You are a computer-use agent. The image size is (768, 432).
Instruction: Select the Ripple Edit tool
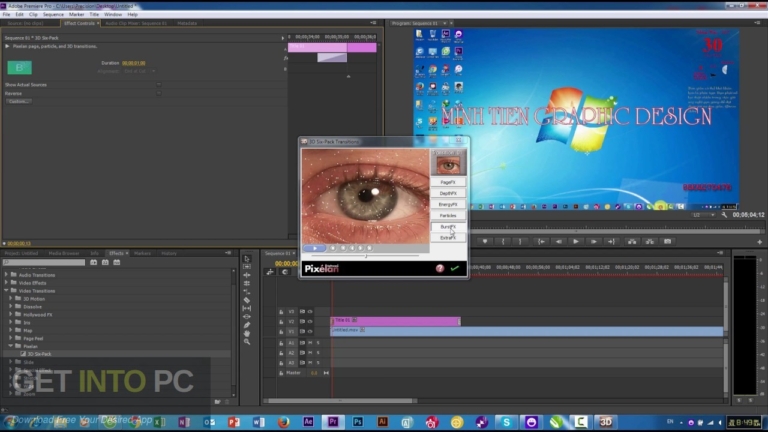coord(247,275)
